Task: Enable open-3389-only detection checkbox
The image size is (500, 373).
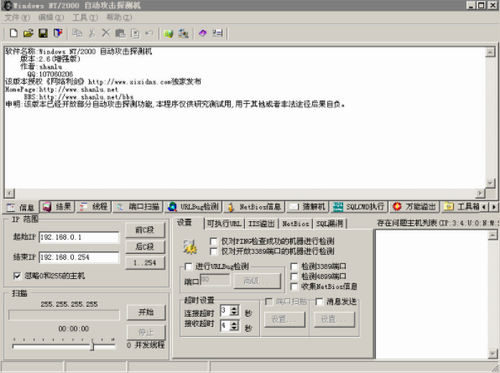Action: click(x=213, y=251)
